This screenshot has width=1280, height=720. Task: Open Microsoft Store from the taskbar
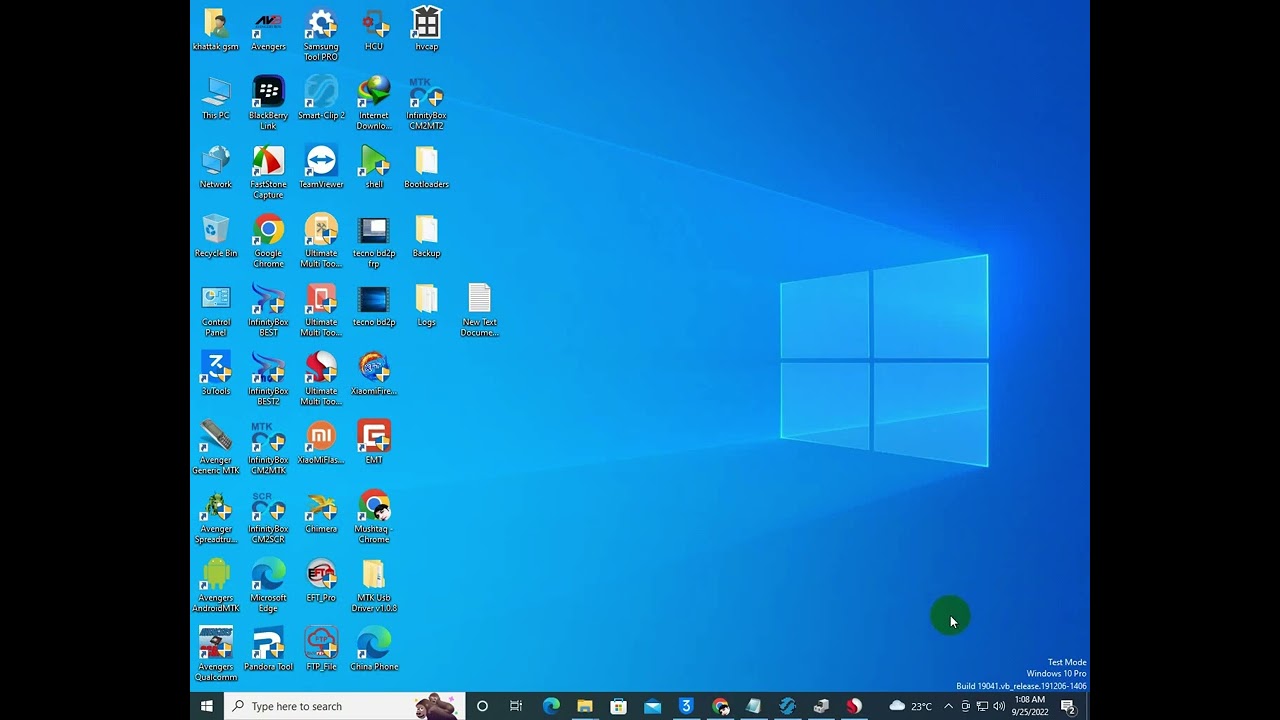point(618,706)
